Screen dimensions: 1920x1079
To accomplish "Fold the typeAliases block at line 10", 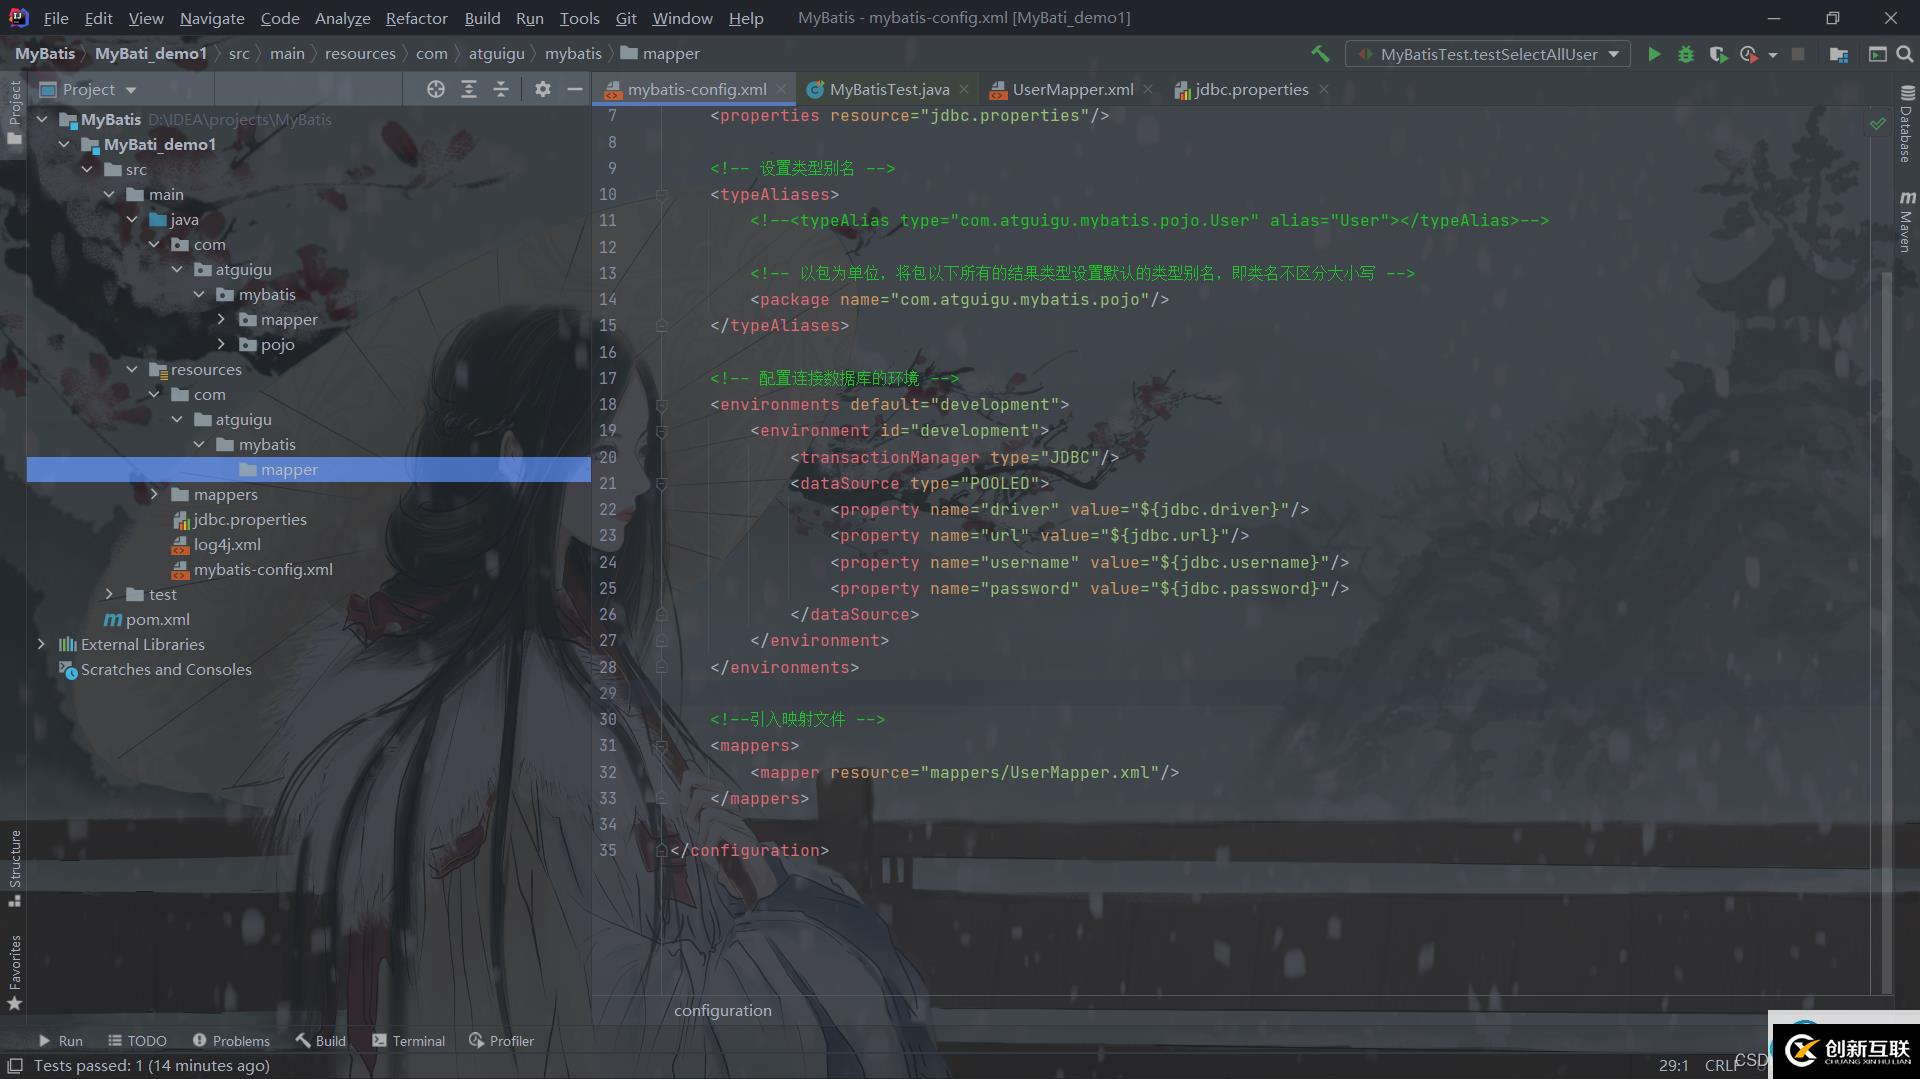I will 661,194.
